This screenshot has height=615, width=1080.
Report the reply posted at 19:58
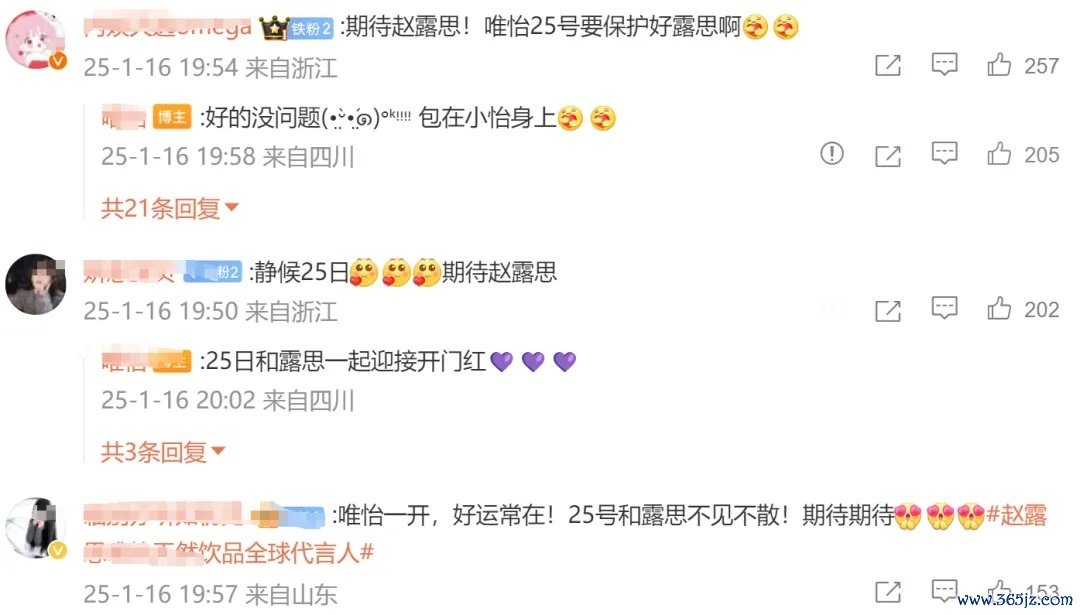pyautogui.click(x=832, y=153)
